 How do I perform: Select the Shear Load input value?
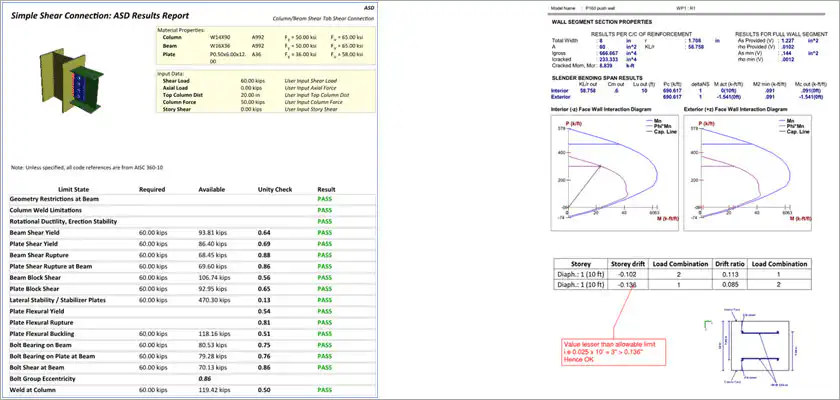point(251,81)
